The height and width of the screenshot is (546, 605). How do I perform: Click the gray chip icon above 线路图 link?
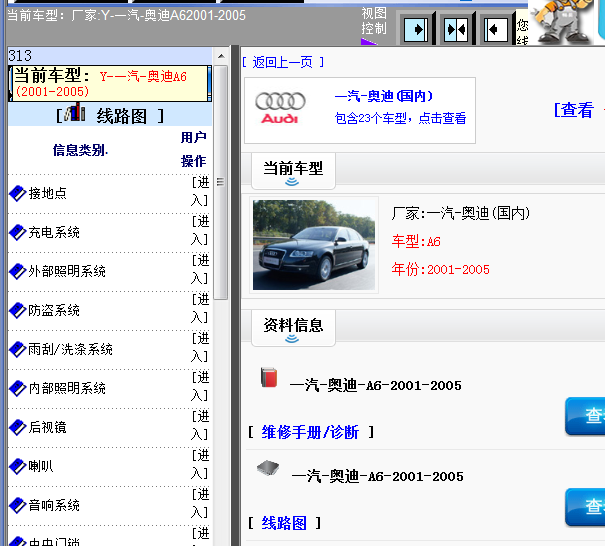pyautogui.click(x=268, y=468)
